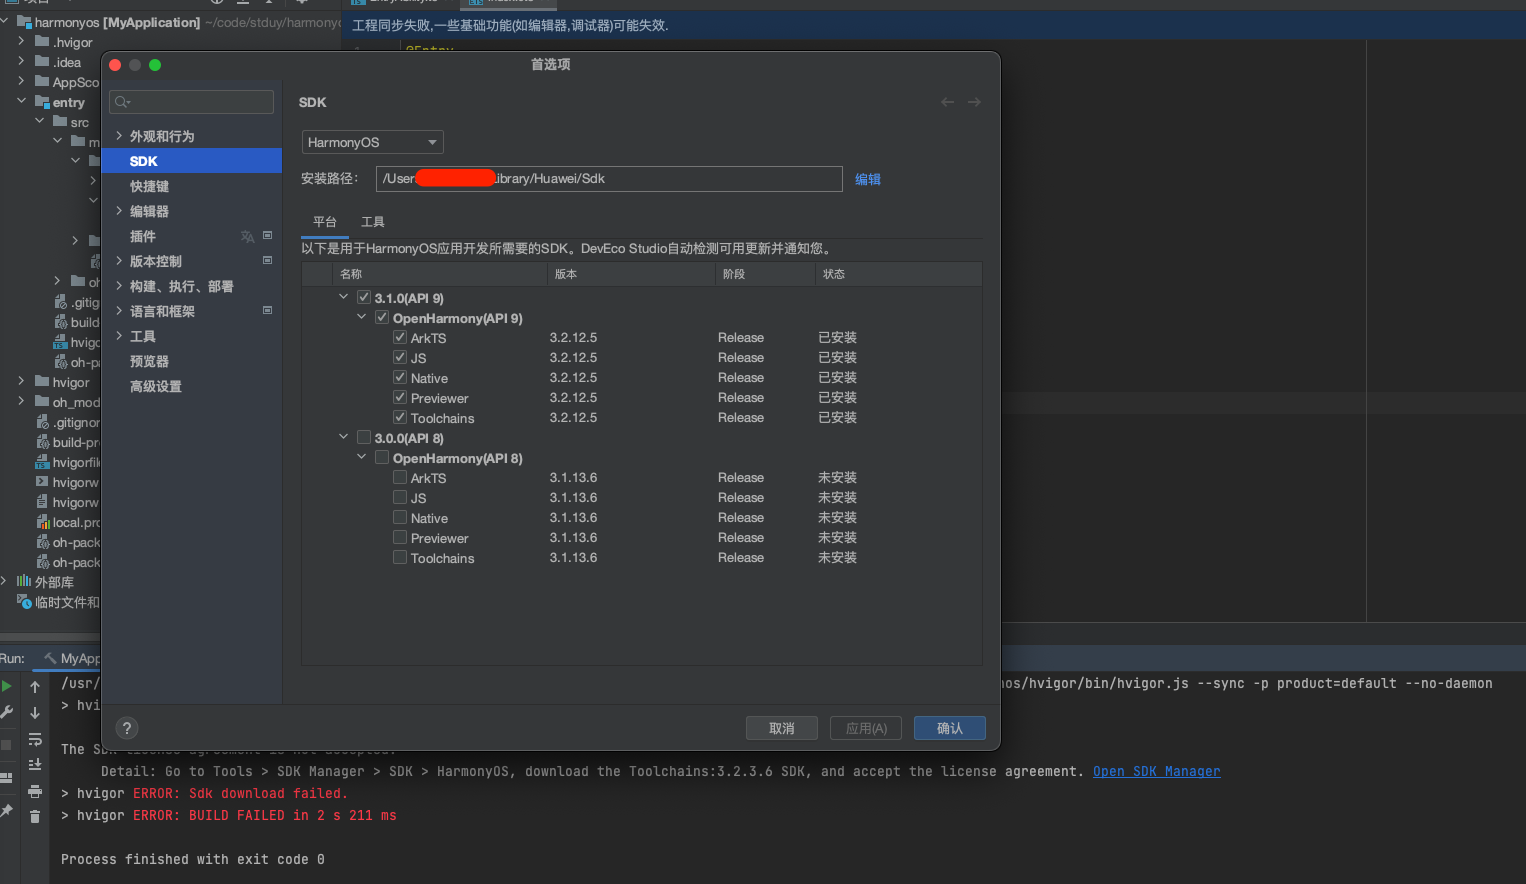Check the version 3.1.13.6 ArkTS checkbox
Screen dimensions: 1526x884
coord(400,477)
